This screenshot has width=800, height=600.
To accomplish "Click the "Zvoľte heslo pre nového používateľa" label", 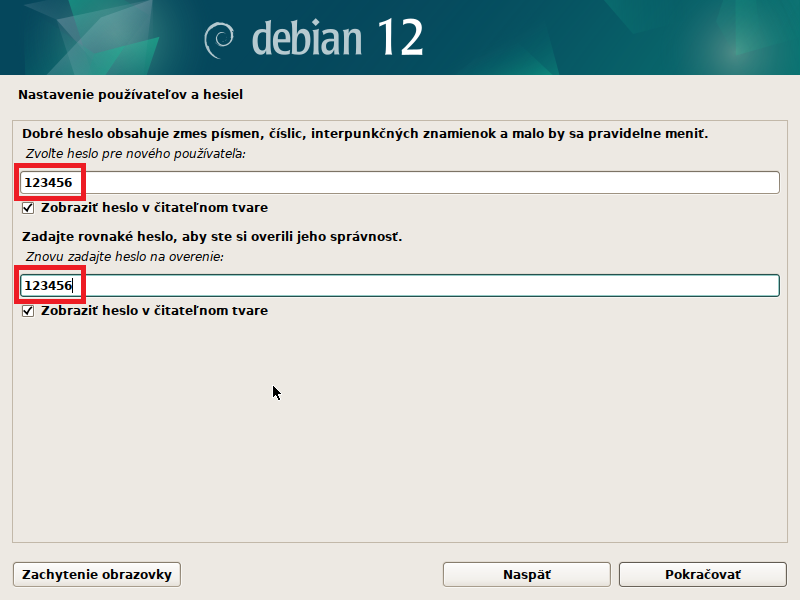I will pos(135,155).
